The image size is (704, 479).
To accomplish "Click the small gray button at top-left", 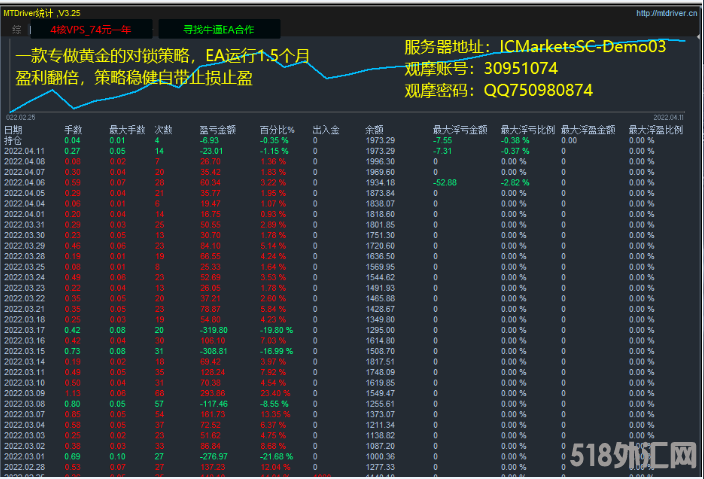I will tap(16, 31).
